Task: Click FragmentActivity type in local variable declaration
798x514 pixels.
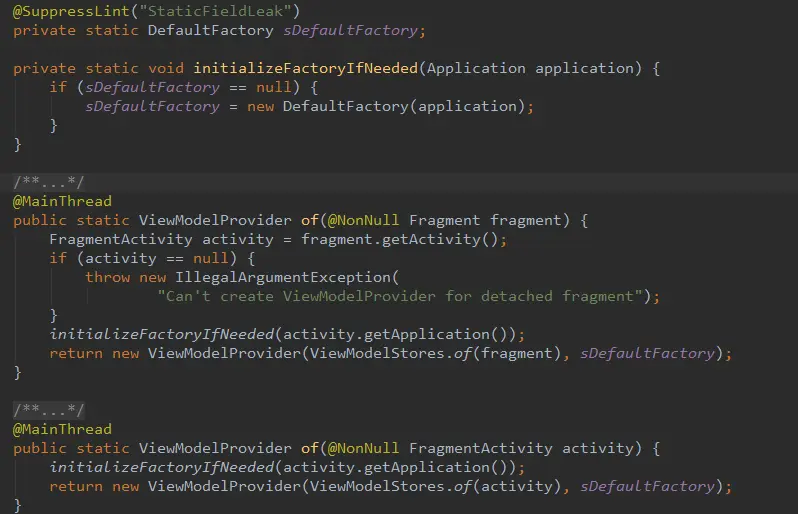Action: (121, 239)
